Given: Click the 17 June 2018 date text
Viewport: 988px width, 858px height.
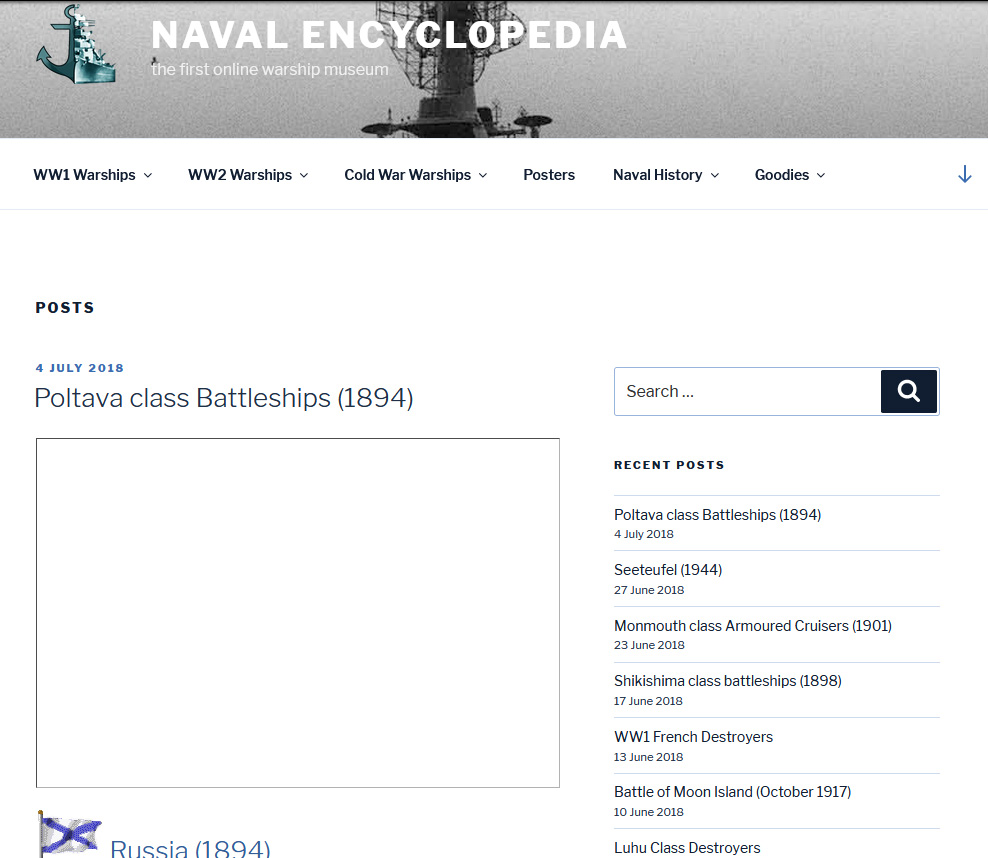Looking at the screenshot, I should [648, 701].
